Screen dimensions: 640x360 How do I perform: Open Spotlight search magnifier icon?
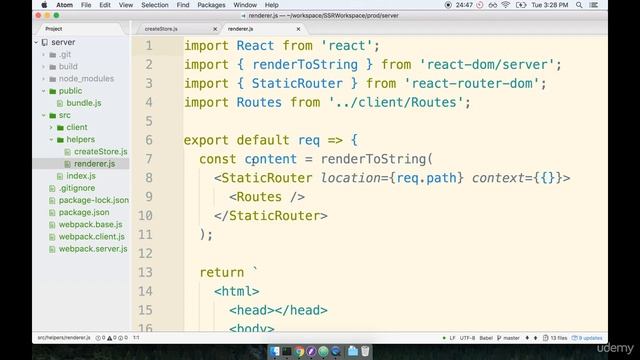579,5
